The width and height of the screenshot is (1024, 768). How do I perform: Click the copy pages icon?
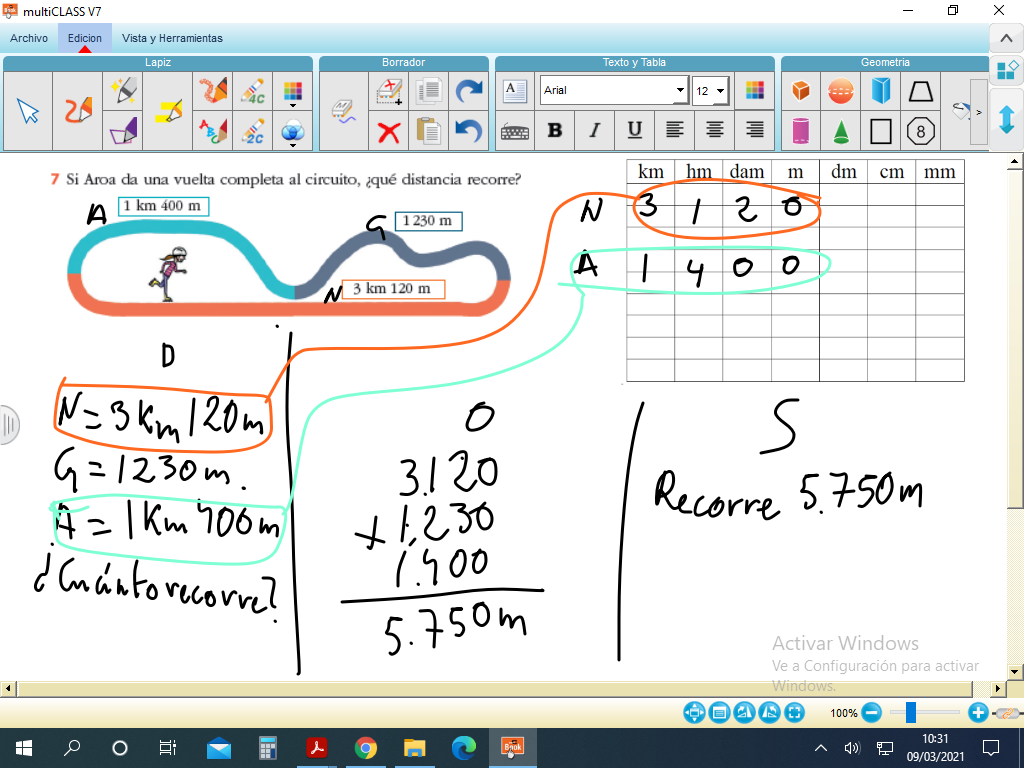point(428,91)
